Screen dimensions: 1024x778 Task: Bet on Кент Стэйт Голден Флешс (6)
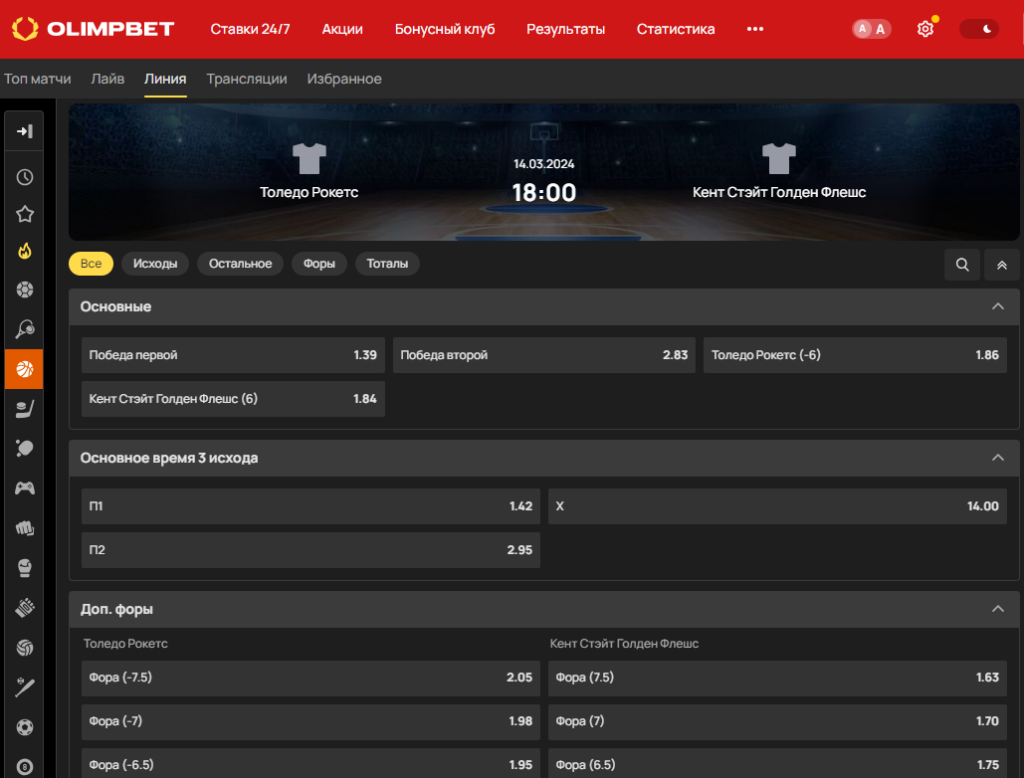(233, 398)
